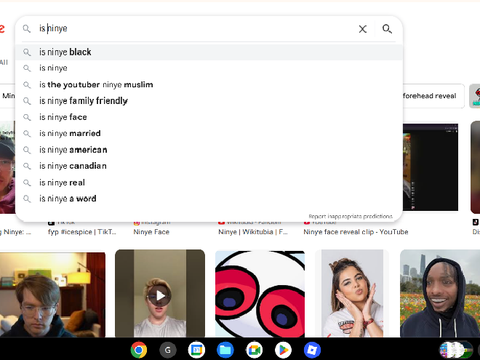Choose 'is ninye real' suggestion
The image size is (480, 360).
(x=209, y=183)
